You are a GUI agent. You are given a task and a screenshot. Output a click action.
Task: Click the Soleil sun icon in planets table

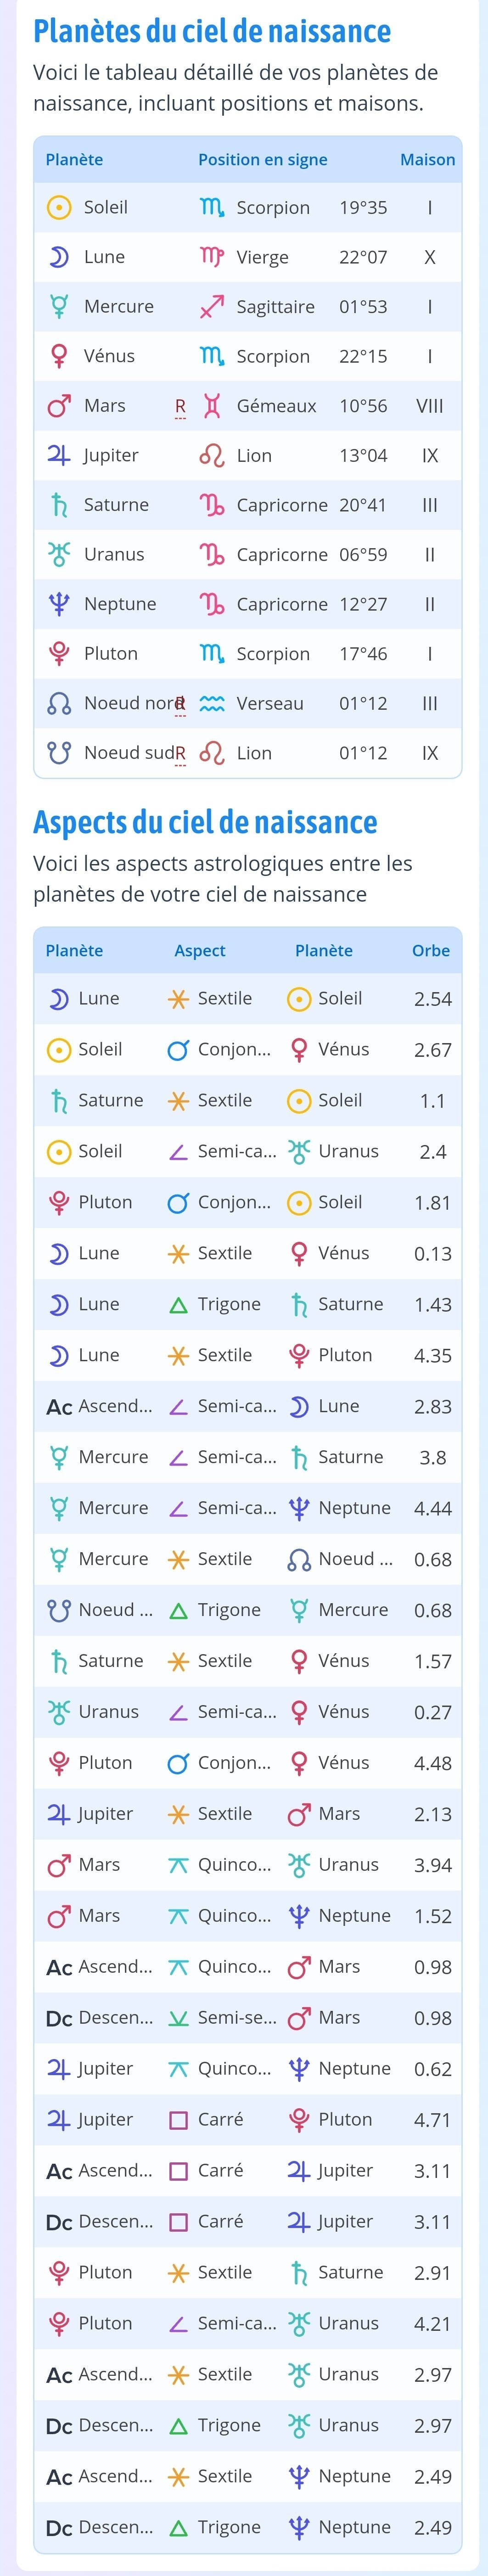tap(59, 207)
